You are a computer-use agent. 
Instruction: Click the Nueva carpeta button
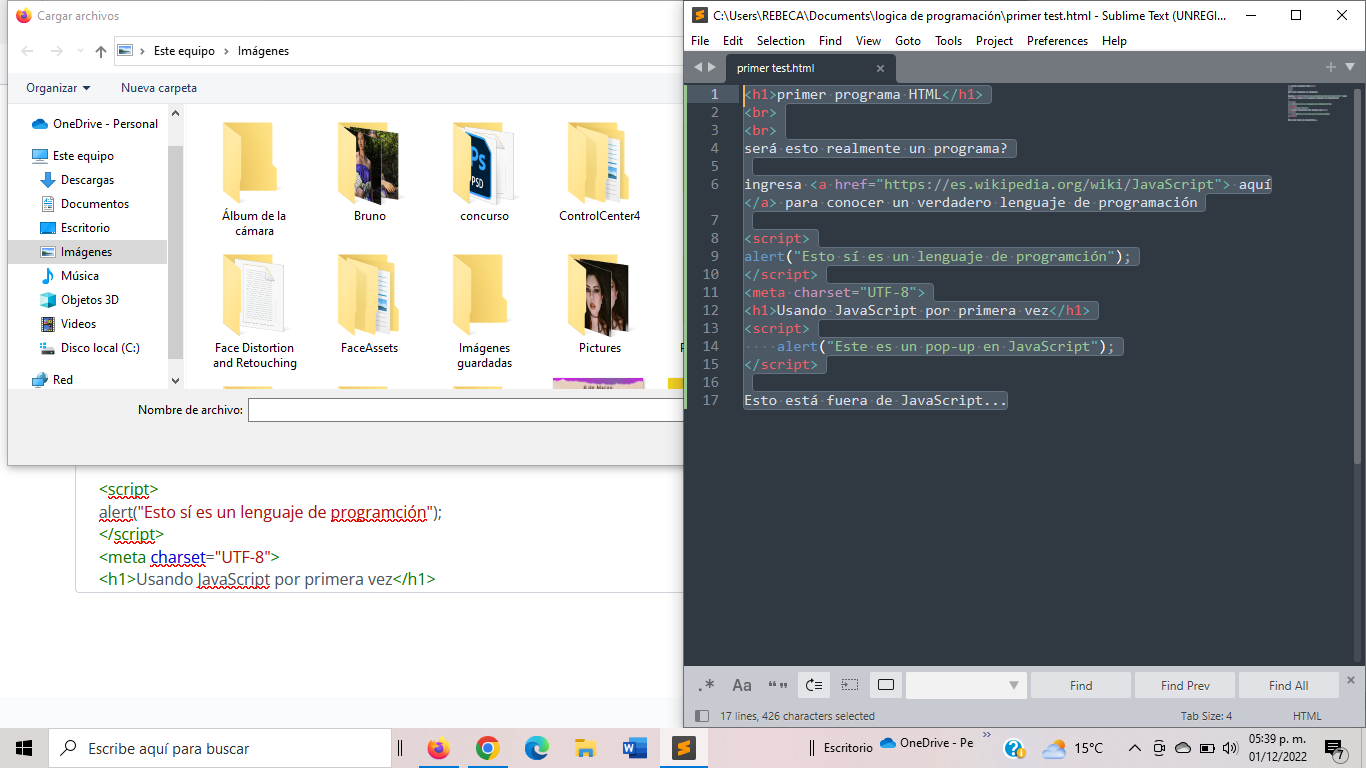tap(159, 88)
